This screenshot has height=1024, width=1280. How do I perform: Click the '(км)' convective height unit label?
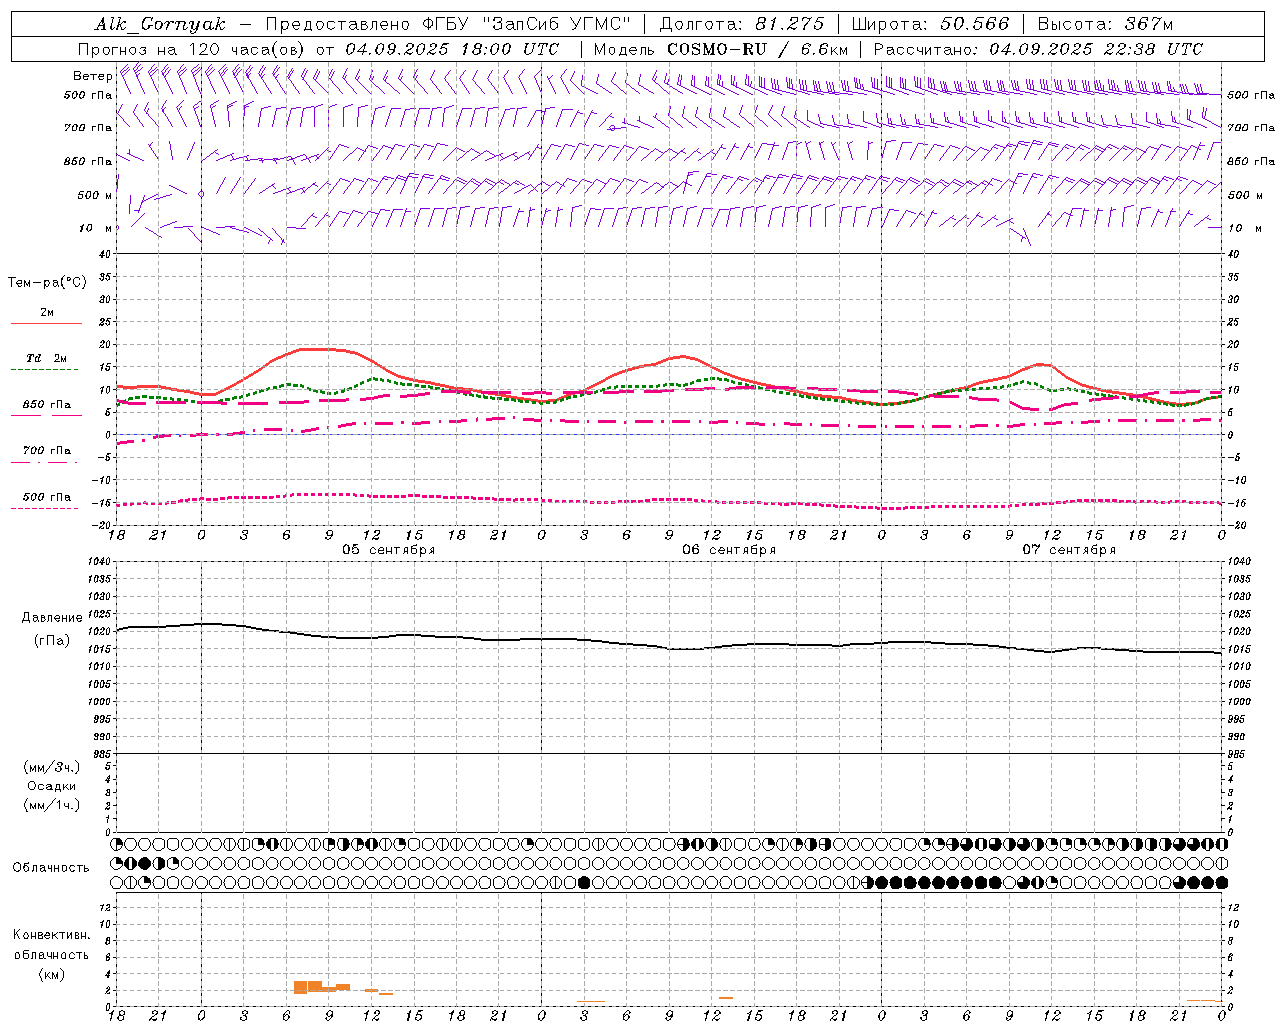[52, 974]
